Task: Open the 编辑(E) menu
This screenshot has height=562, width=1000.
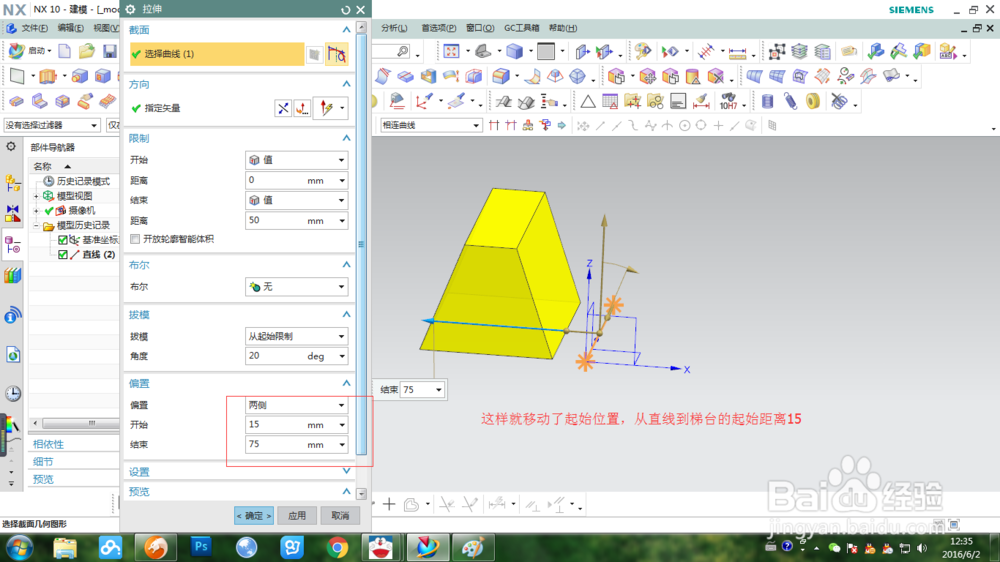Action: click(x=70, y=28)
